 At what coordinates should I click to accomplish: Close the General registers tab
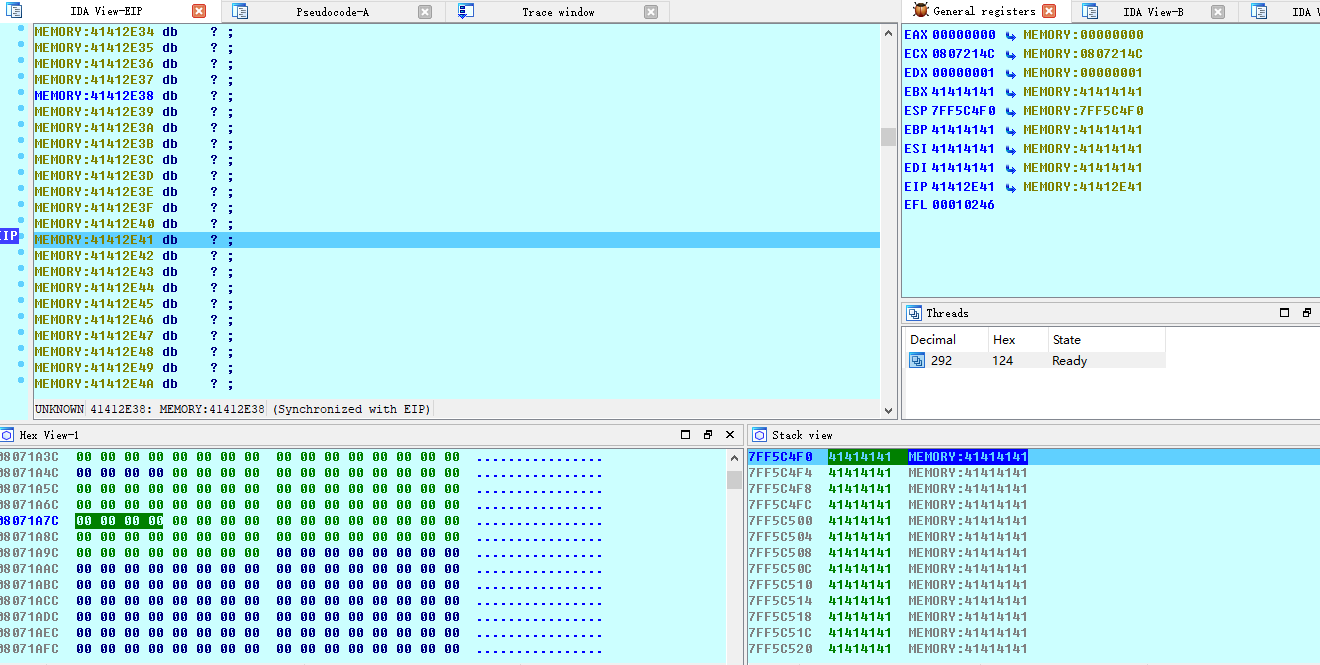pos(1049,11)
